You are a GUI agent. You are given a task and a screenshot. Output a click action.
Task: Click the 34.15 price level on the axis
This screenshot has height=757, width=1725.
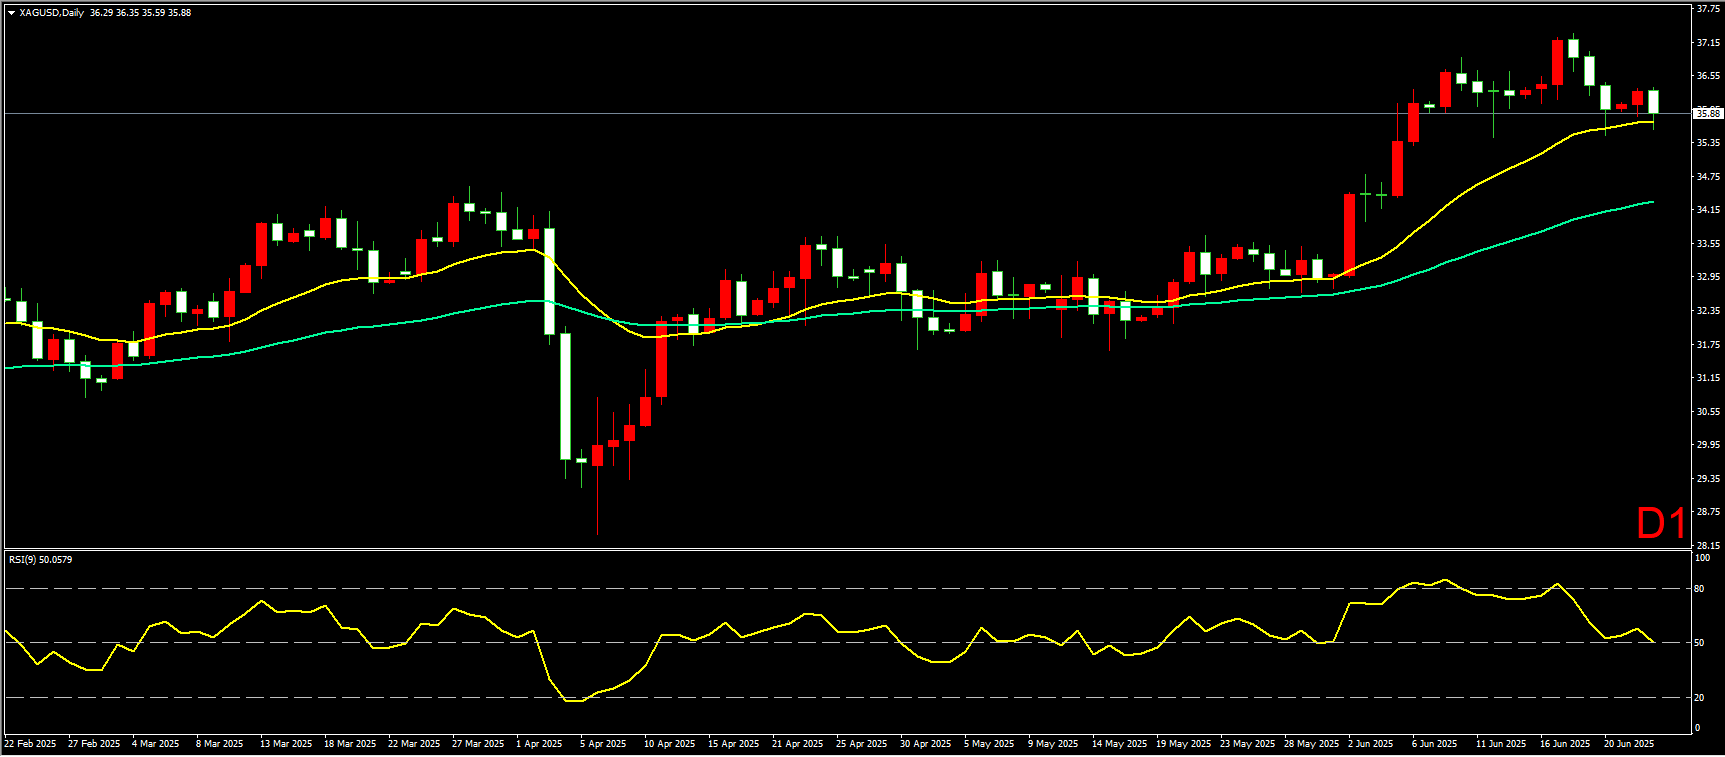point(1708,210)
